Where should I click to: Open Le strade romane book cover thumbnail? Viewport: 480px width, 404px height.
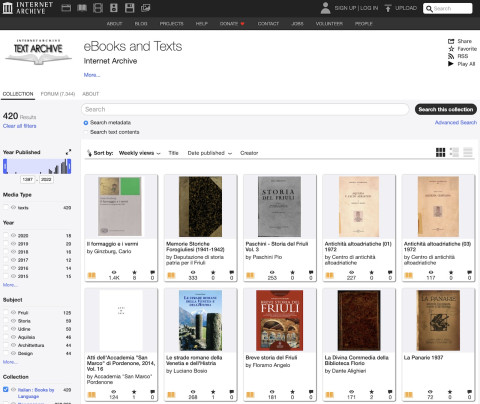pos(200,320)
